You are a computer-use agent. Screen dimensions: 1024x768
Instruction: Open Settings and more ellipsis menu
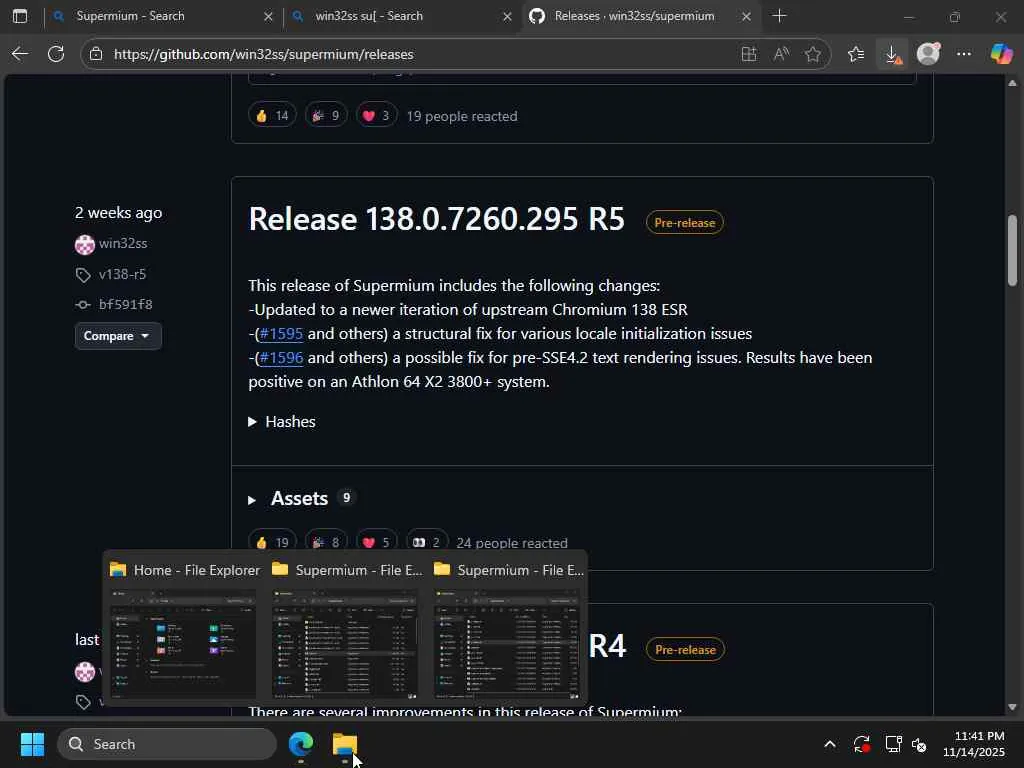point(964,54)
